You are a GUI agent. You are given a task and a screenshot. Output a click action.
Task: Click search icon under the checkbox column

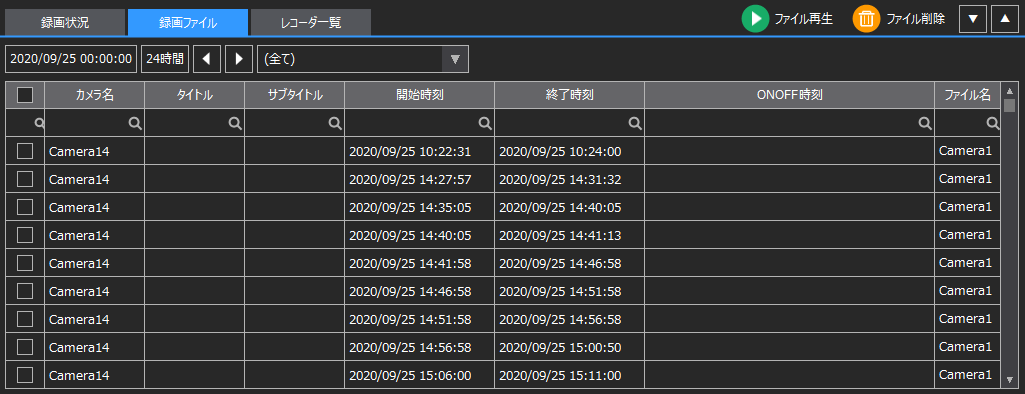click(39, 123)
